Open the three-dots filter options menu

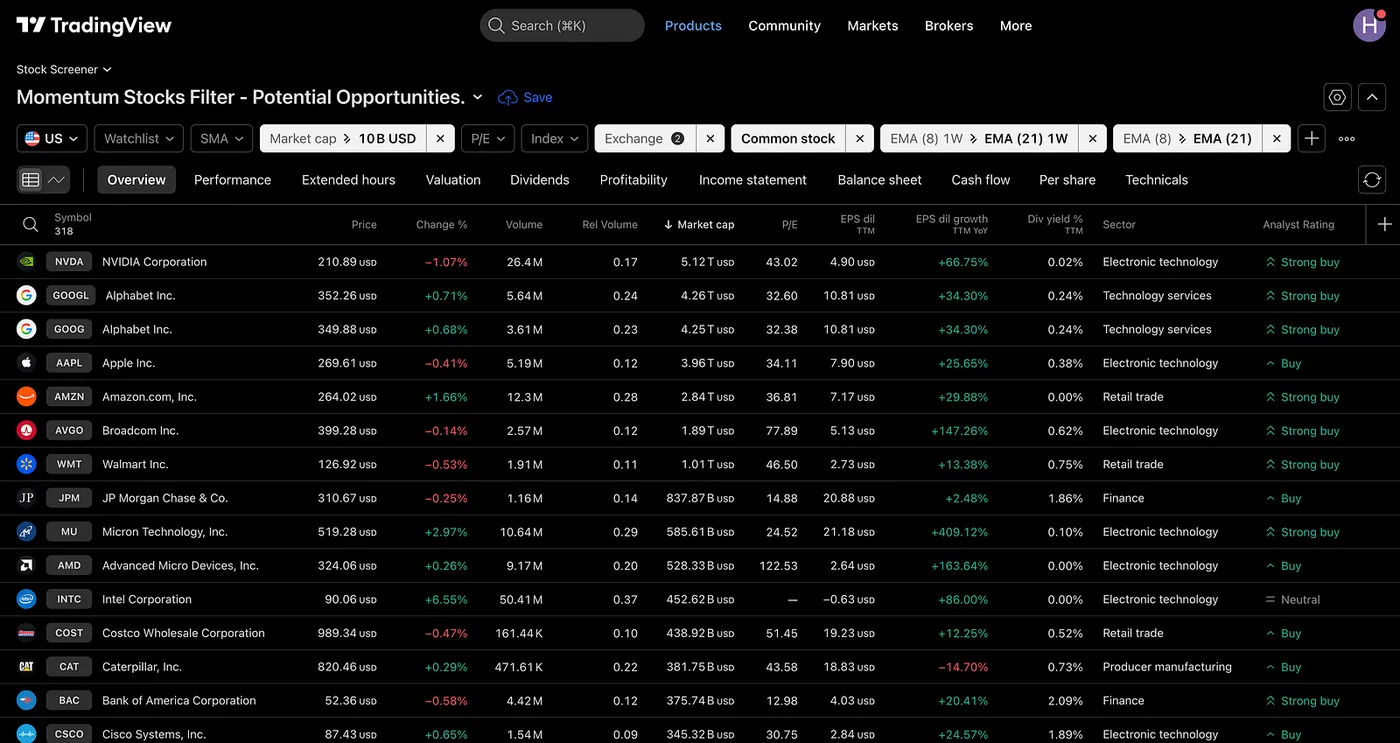[x=1347, y=139]
